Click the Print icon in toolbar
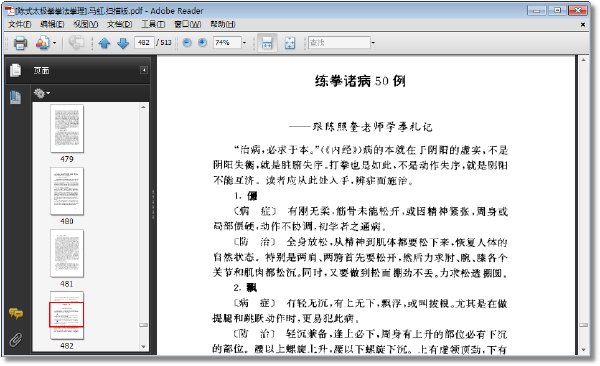This screenshot has height=366, width=600. 20,43
